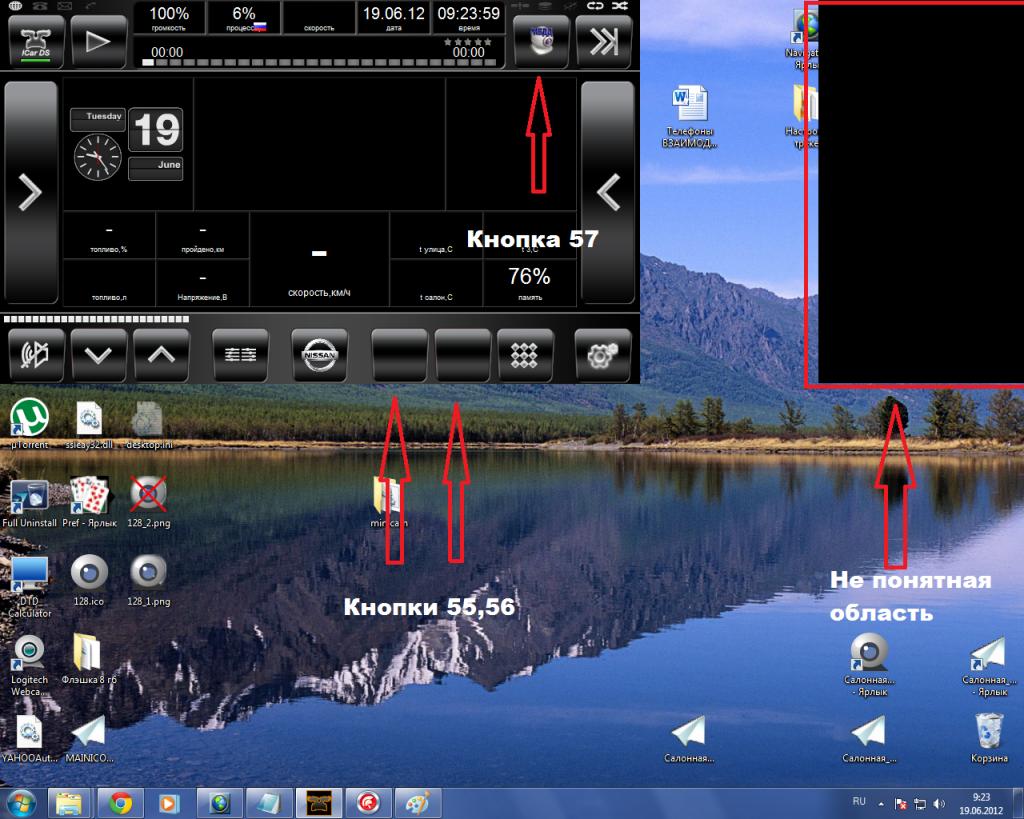Show hidden tray icons arrow
Viewport: 1024px width, 819px height.
click(880, 804)
